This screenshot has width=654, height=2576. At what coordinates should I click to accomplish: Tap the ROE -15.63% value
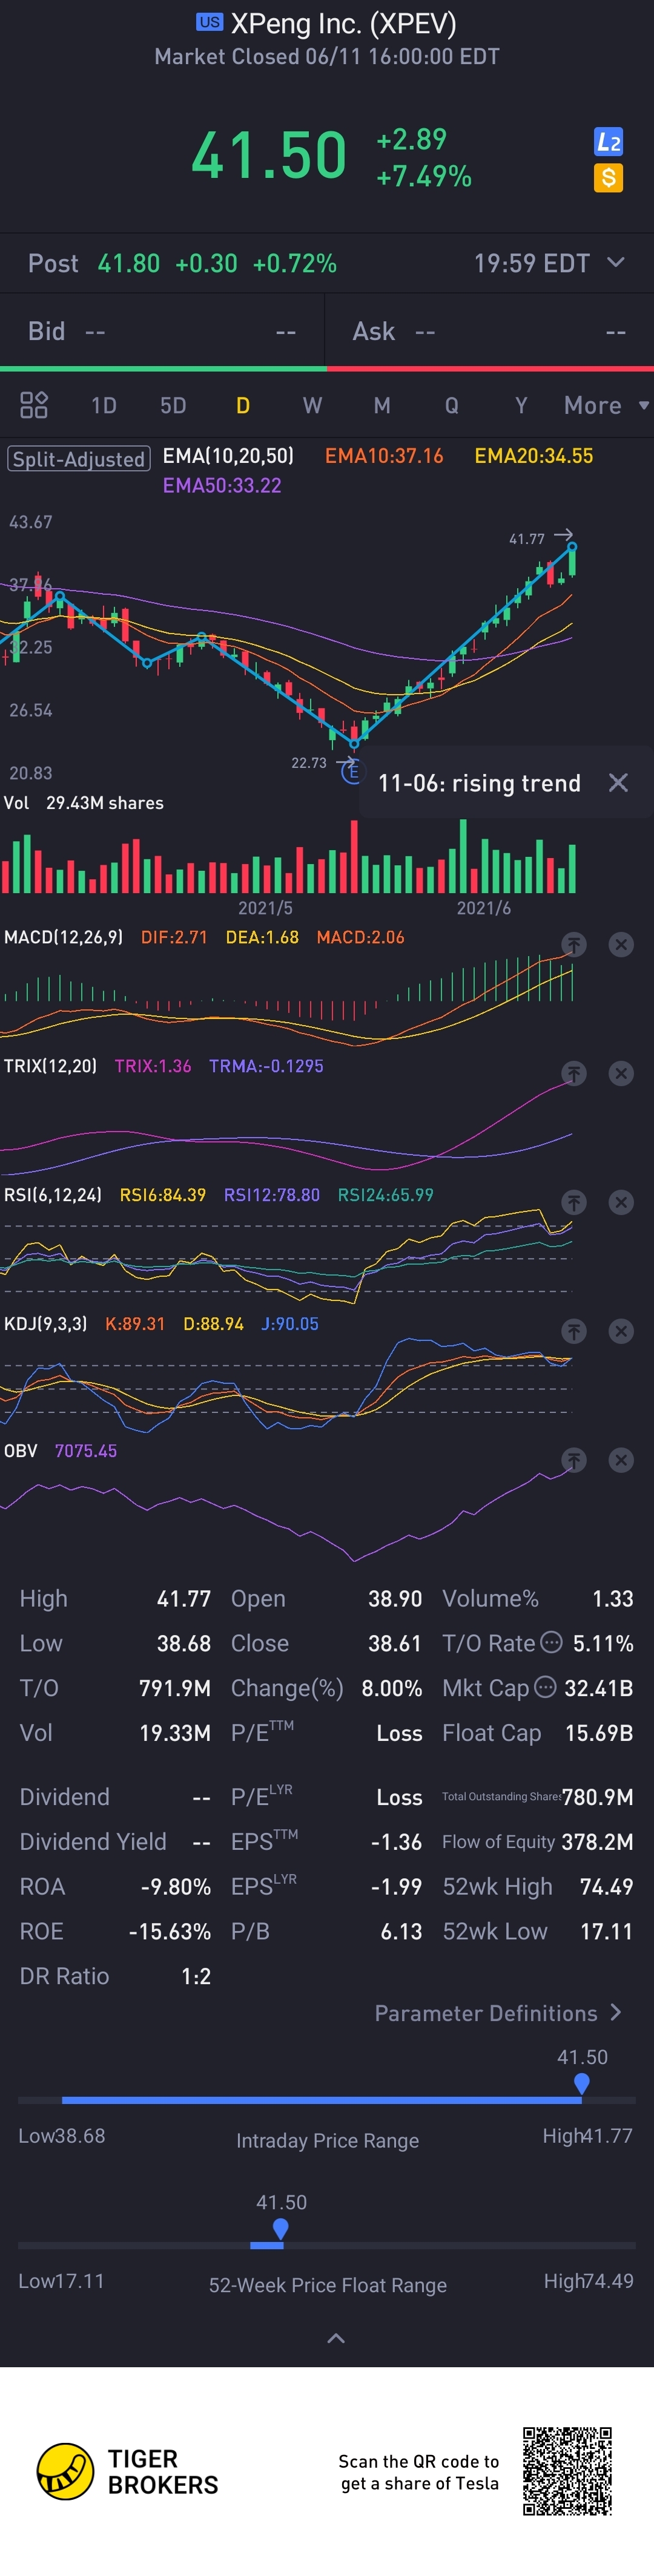(170, 1931)
